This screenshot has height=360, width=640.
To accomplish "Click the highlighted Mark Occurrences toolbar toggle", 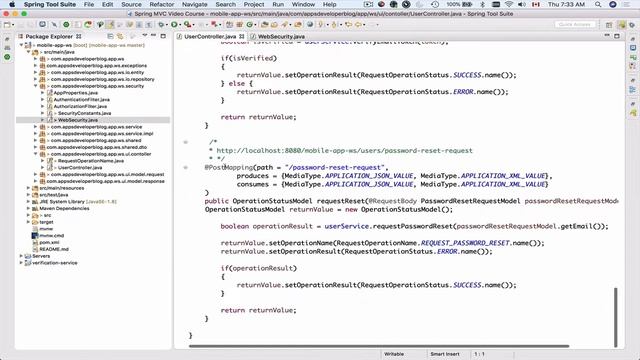I will point(110,25).
